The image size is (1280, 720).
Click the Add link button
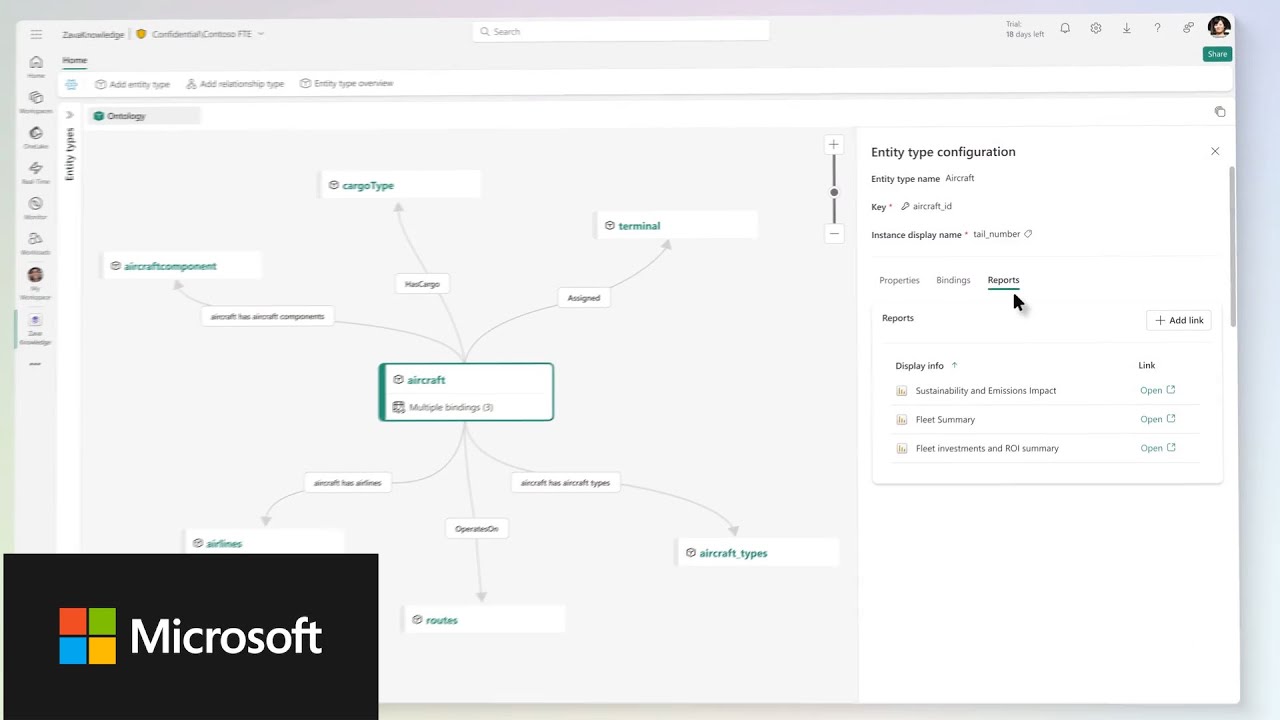click(x=1179, y=320)
